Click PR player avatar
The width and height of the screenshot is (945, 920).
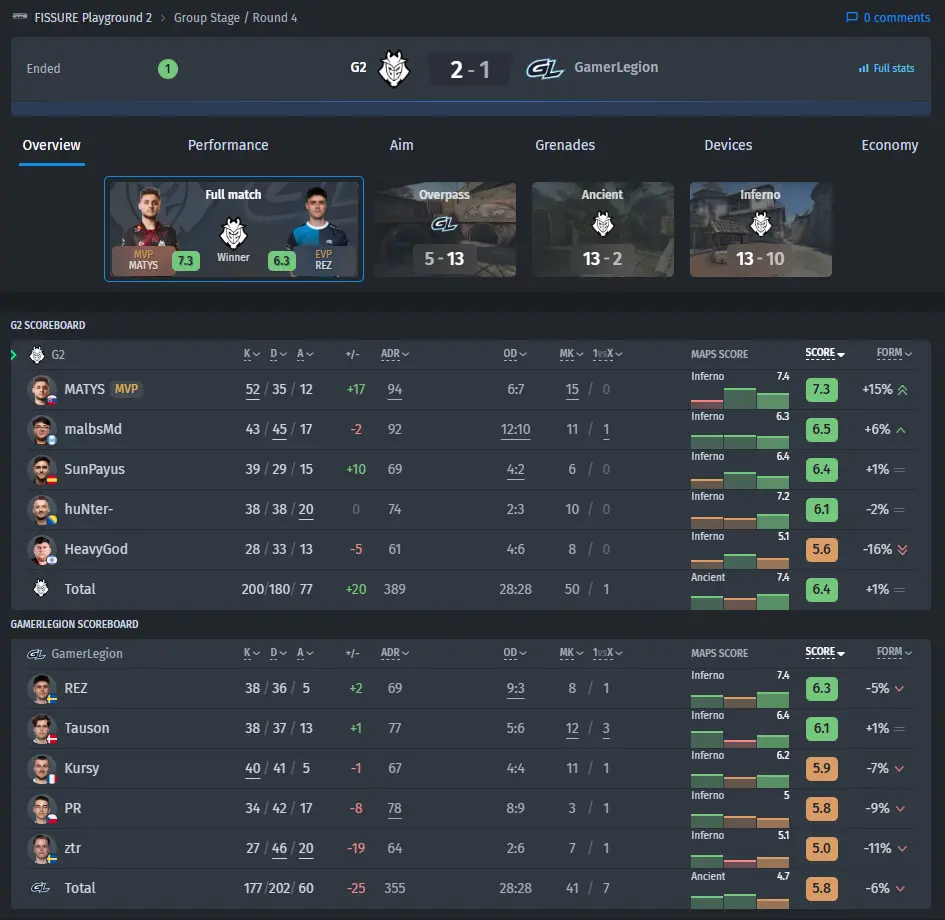[42, 809]
